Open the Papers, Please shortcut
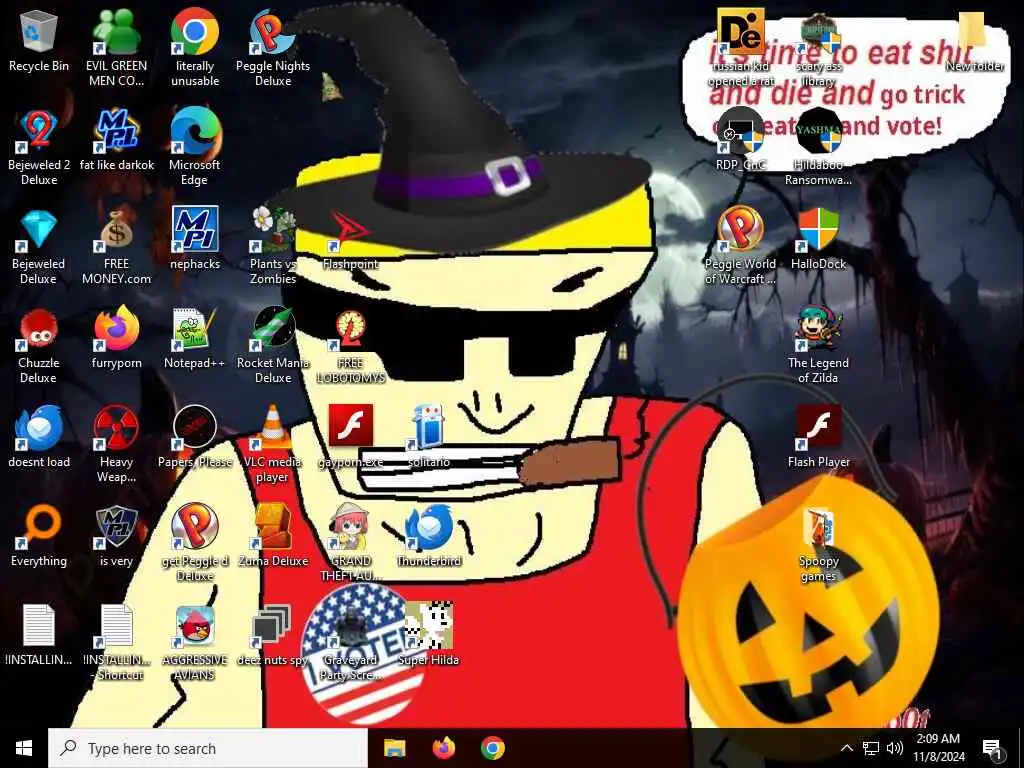This screenshot has height=768, width=1024. (195, 428)
